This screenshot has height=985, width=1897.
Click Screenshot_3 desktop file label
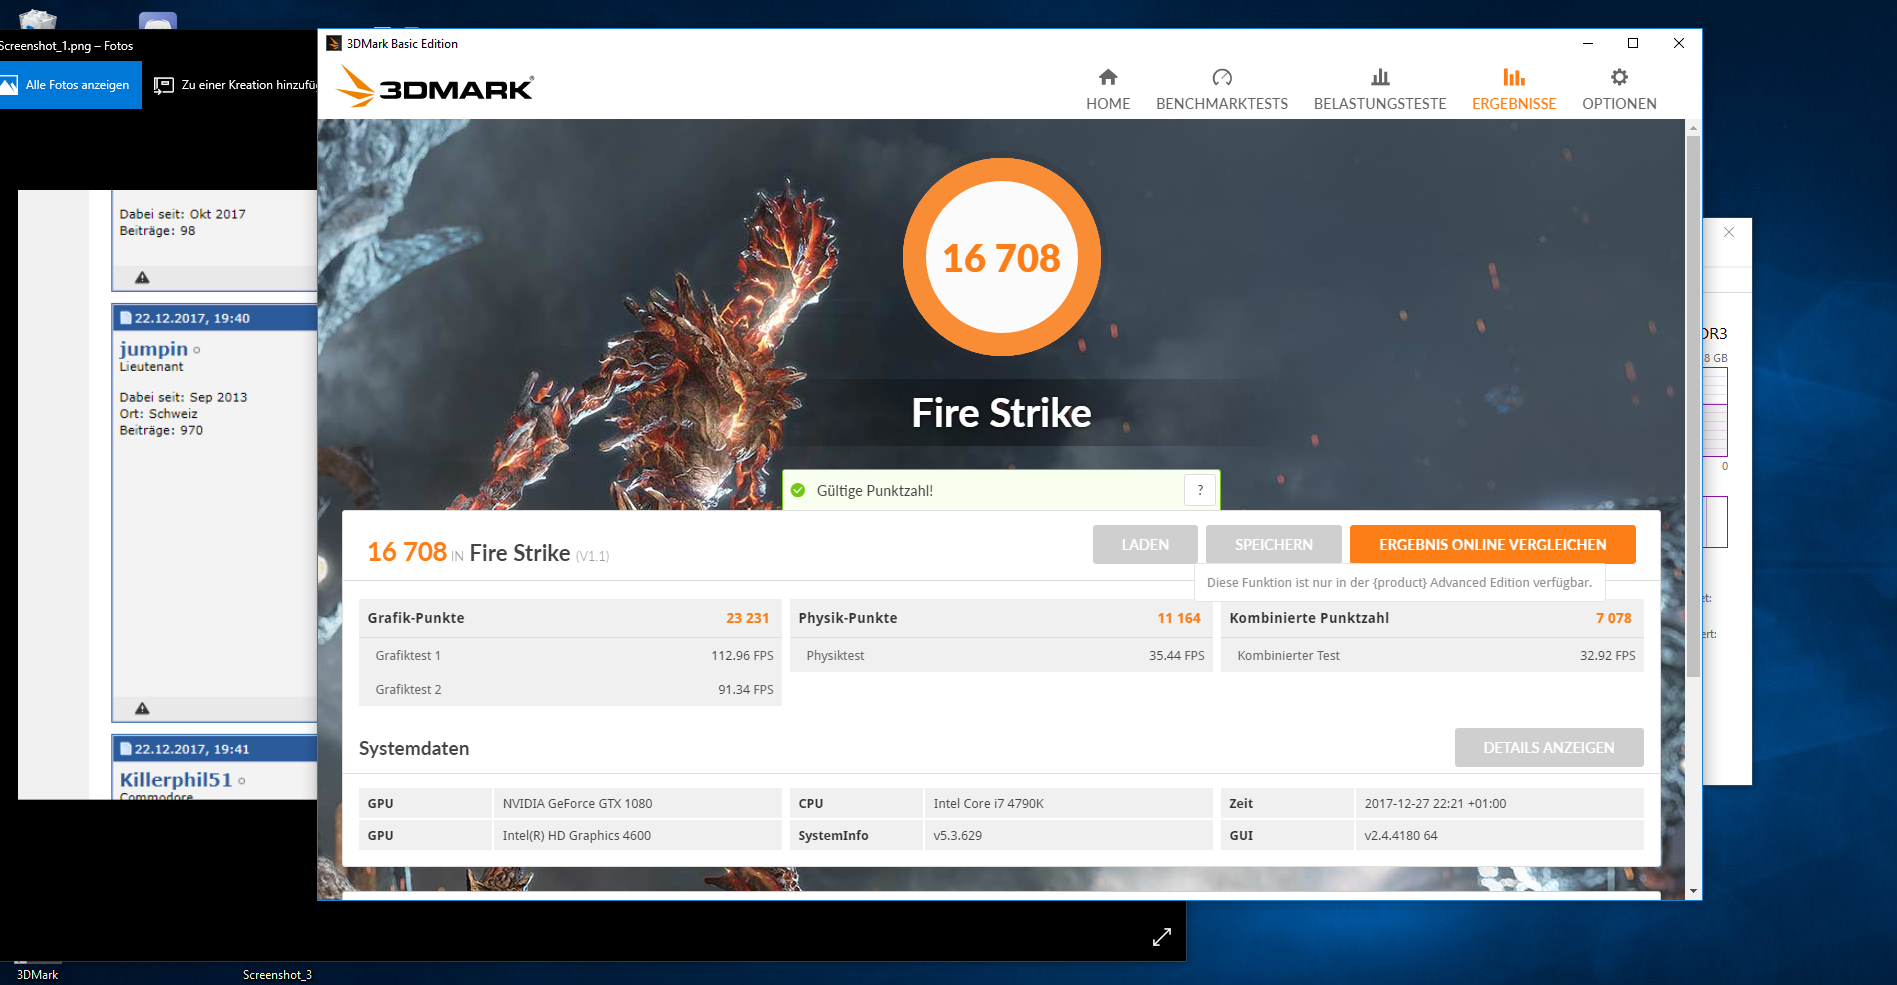[x=277, y=975]
